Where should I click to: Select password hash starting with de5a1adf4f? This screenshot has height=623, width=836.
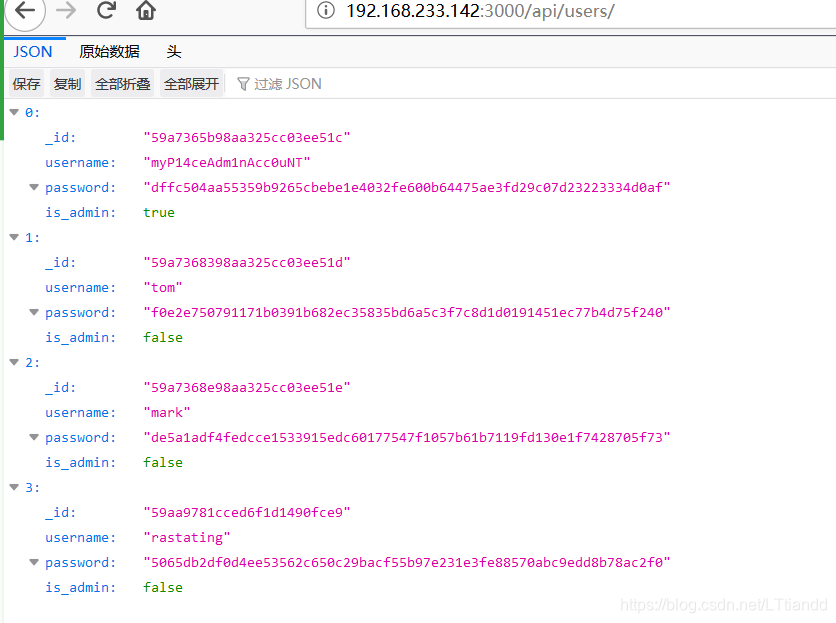click(x=407, y=438)
